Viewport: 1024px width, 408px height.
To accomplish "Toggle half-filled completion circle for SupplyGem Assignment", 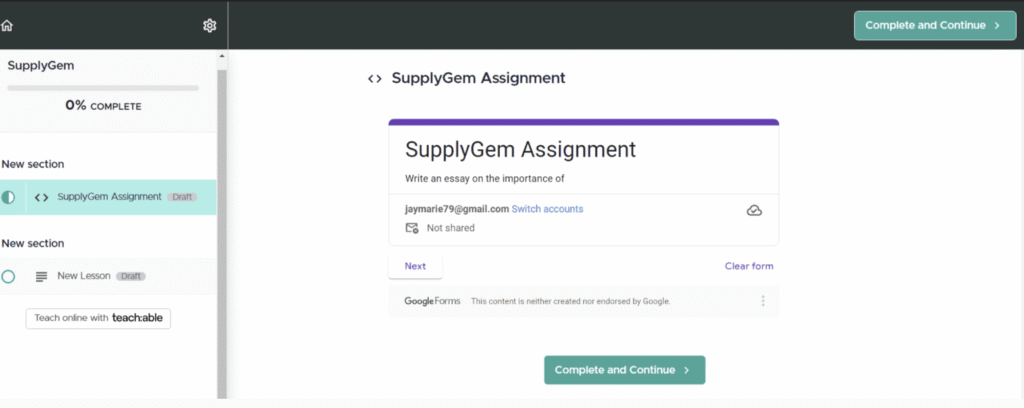I will (9, 197).
